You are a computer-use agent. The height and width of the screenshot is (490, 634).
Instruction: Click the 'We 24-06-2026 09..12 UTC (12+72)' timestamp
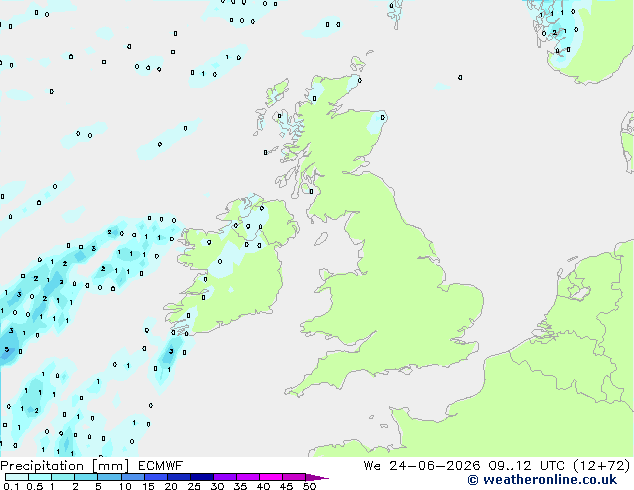(x=497, y=466)
